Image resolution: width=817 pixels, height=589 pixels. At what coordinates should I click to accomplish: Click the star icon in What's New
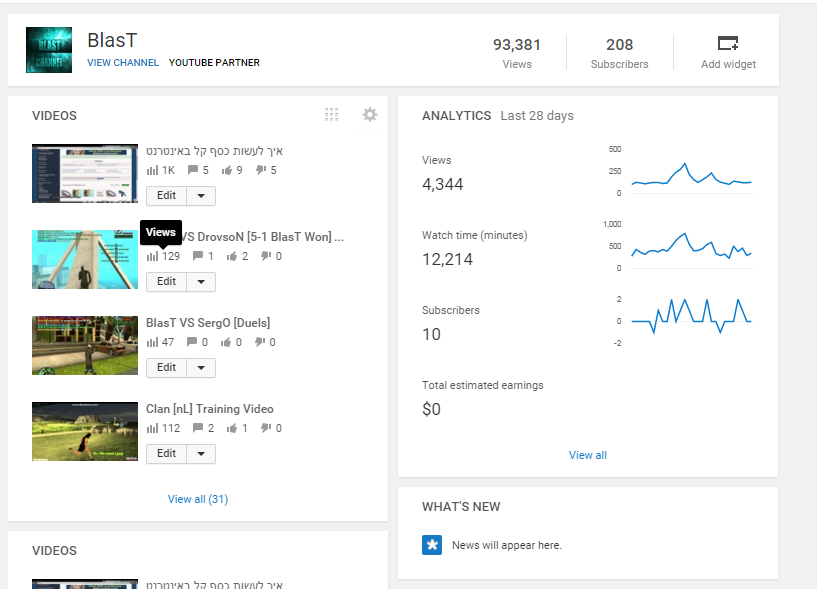(x=432, y=545)
